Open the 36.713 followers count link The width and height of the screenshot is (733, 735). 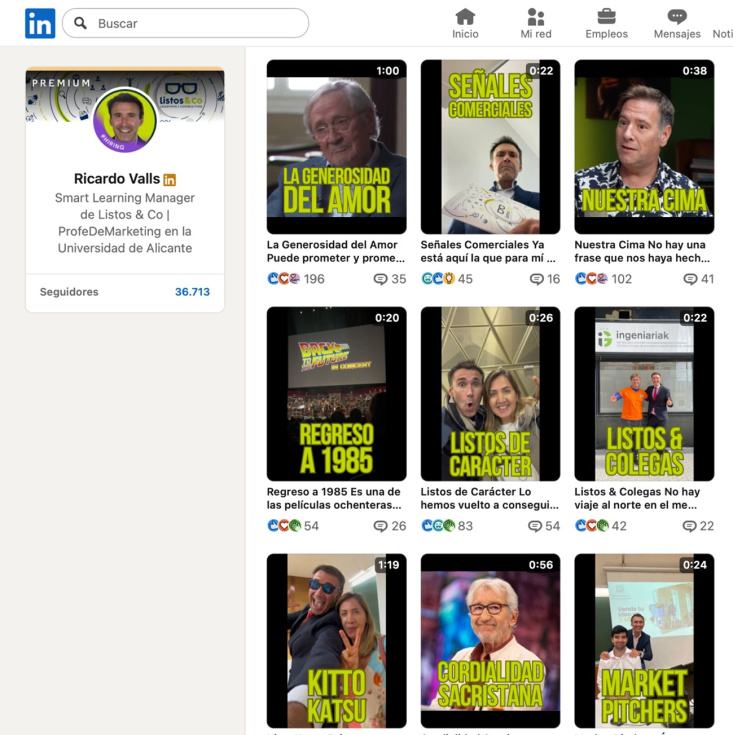[x=192, y=292]
